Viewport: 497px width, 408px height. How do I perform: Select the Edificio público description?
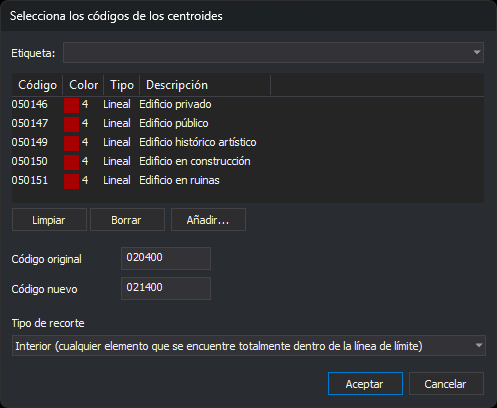tap(174, 123)
